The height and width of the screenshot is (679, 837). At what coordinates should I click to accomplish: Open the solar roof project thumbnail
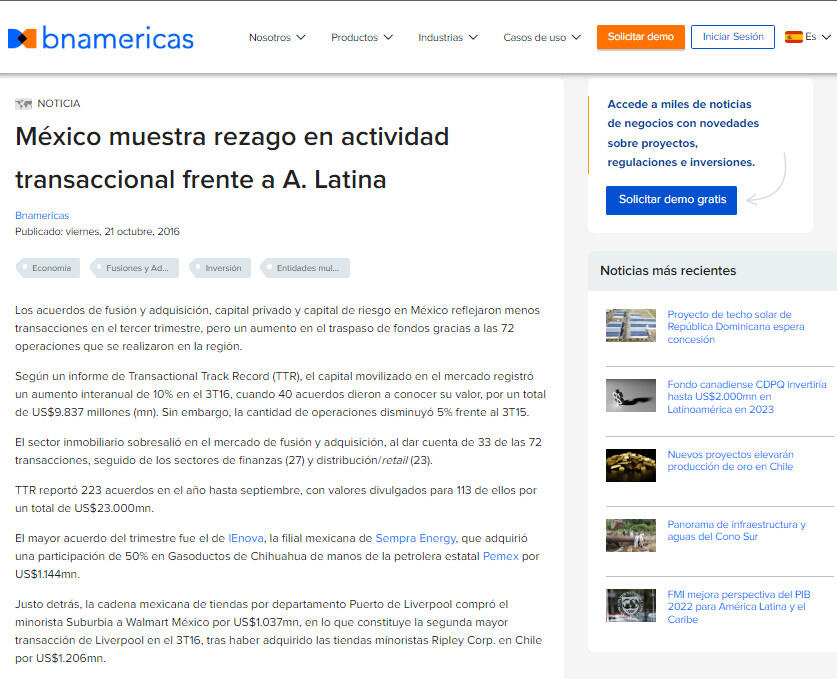[x=631, y=326]
